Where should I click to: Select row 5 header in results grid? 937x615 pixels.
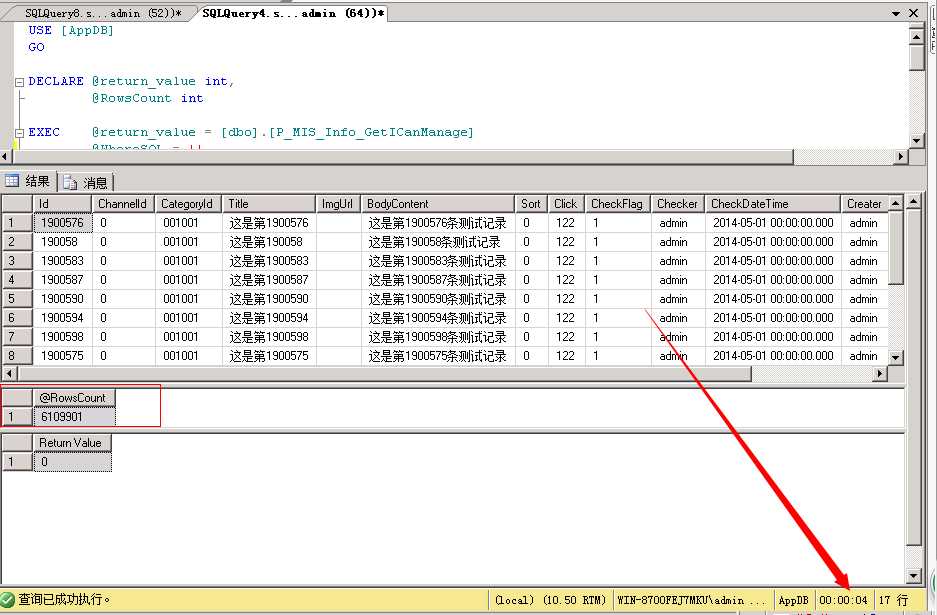[17, 299]
